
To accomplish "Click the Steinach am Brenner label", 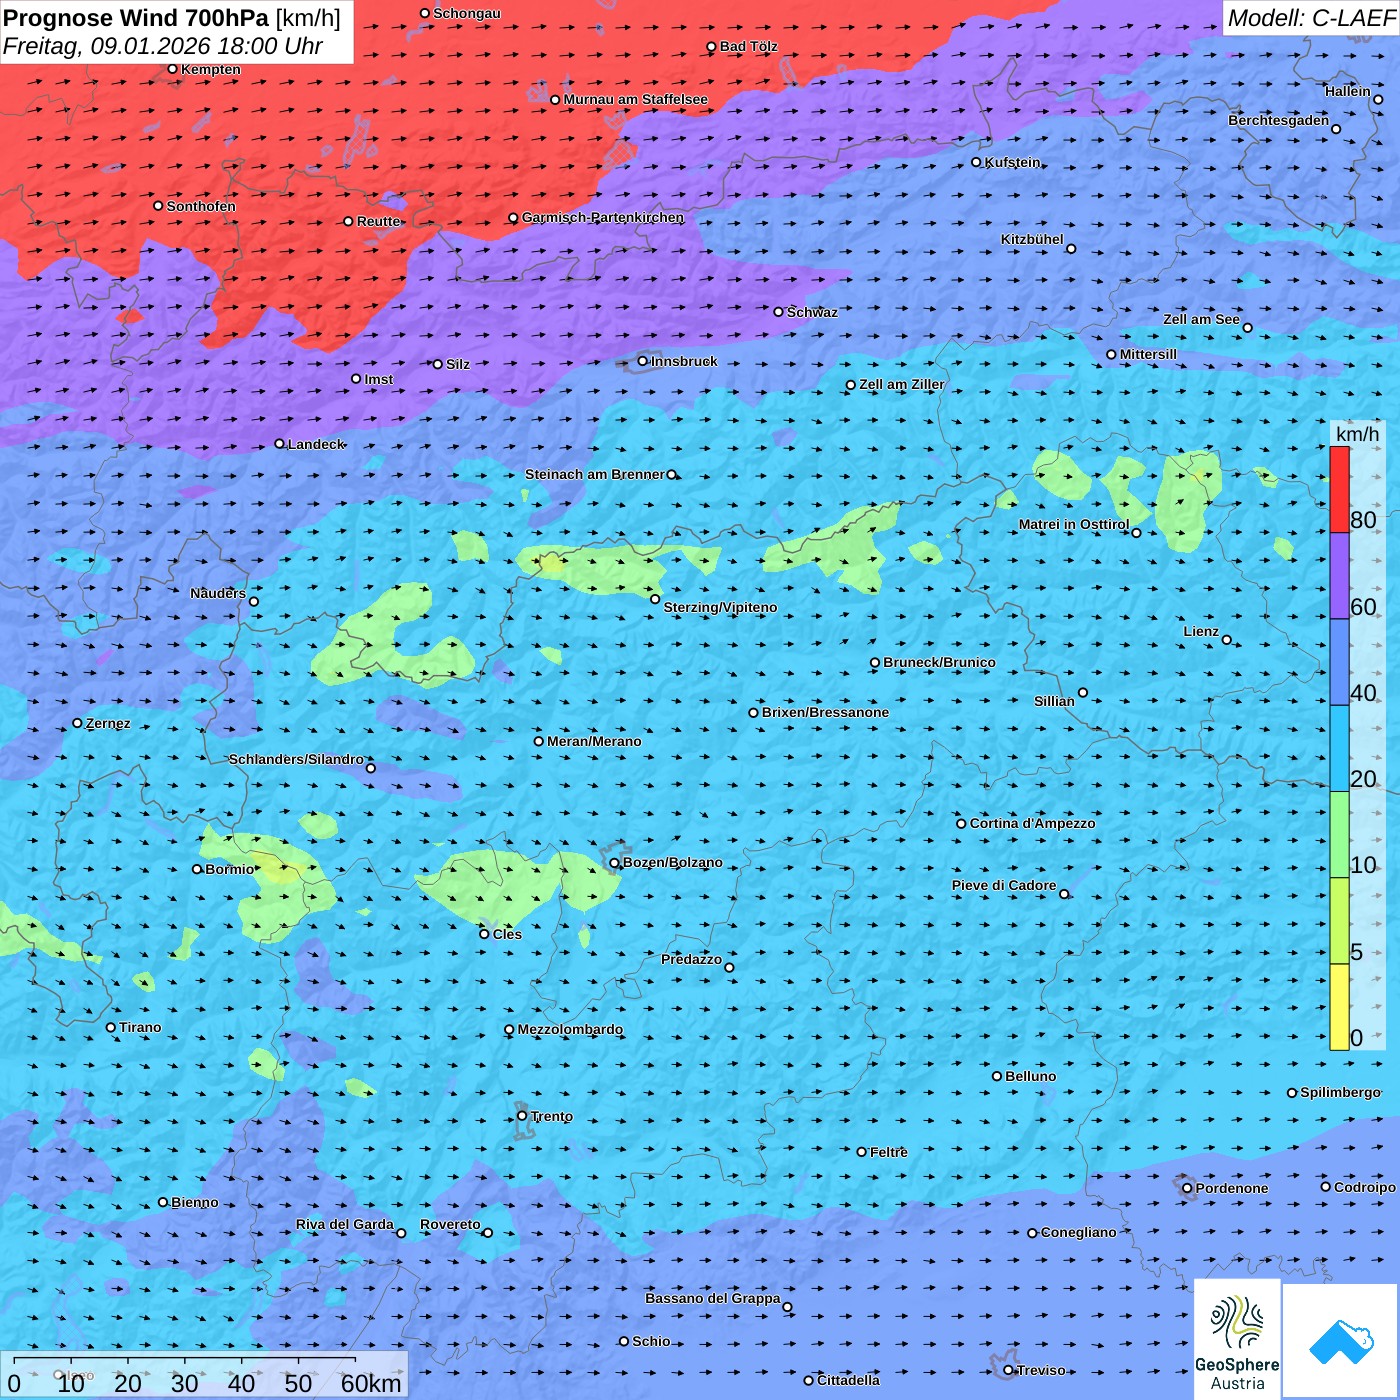I will (595, 474).
